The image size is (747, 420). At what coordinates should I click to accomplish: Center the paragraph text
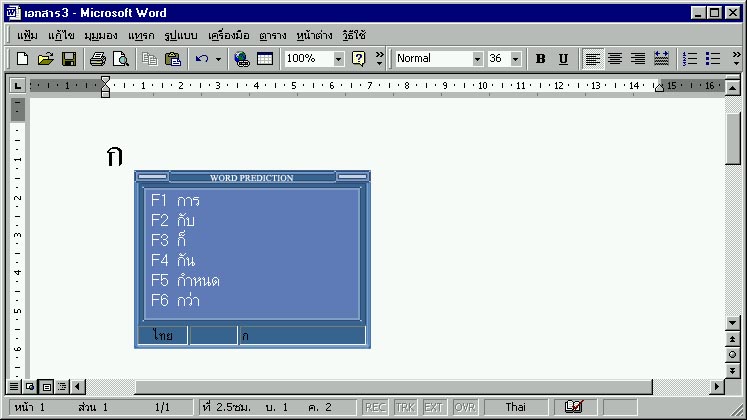(x=615, y=59)
